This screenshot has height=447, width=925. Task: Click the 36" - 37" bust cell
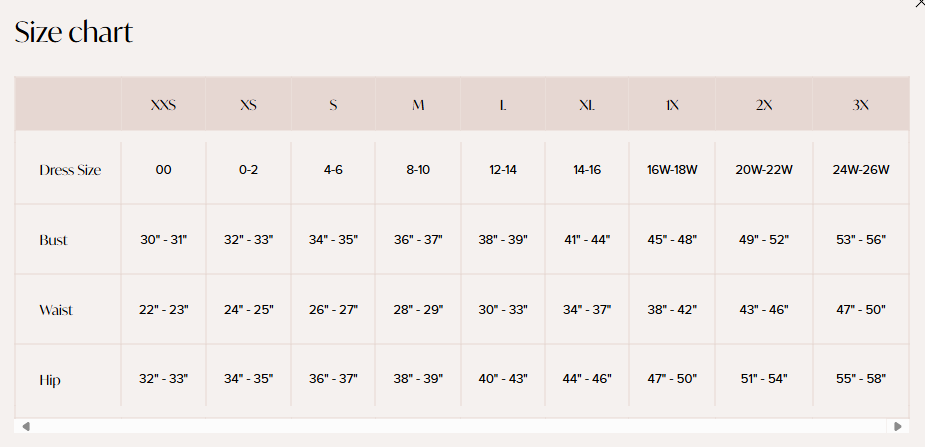point(418,240)
